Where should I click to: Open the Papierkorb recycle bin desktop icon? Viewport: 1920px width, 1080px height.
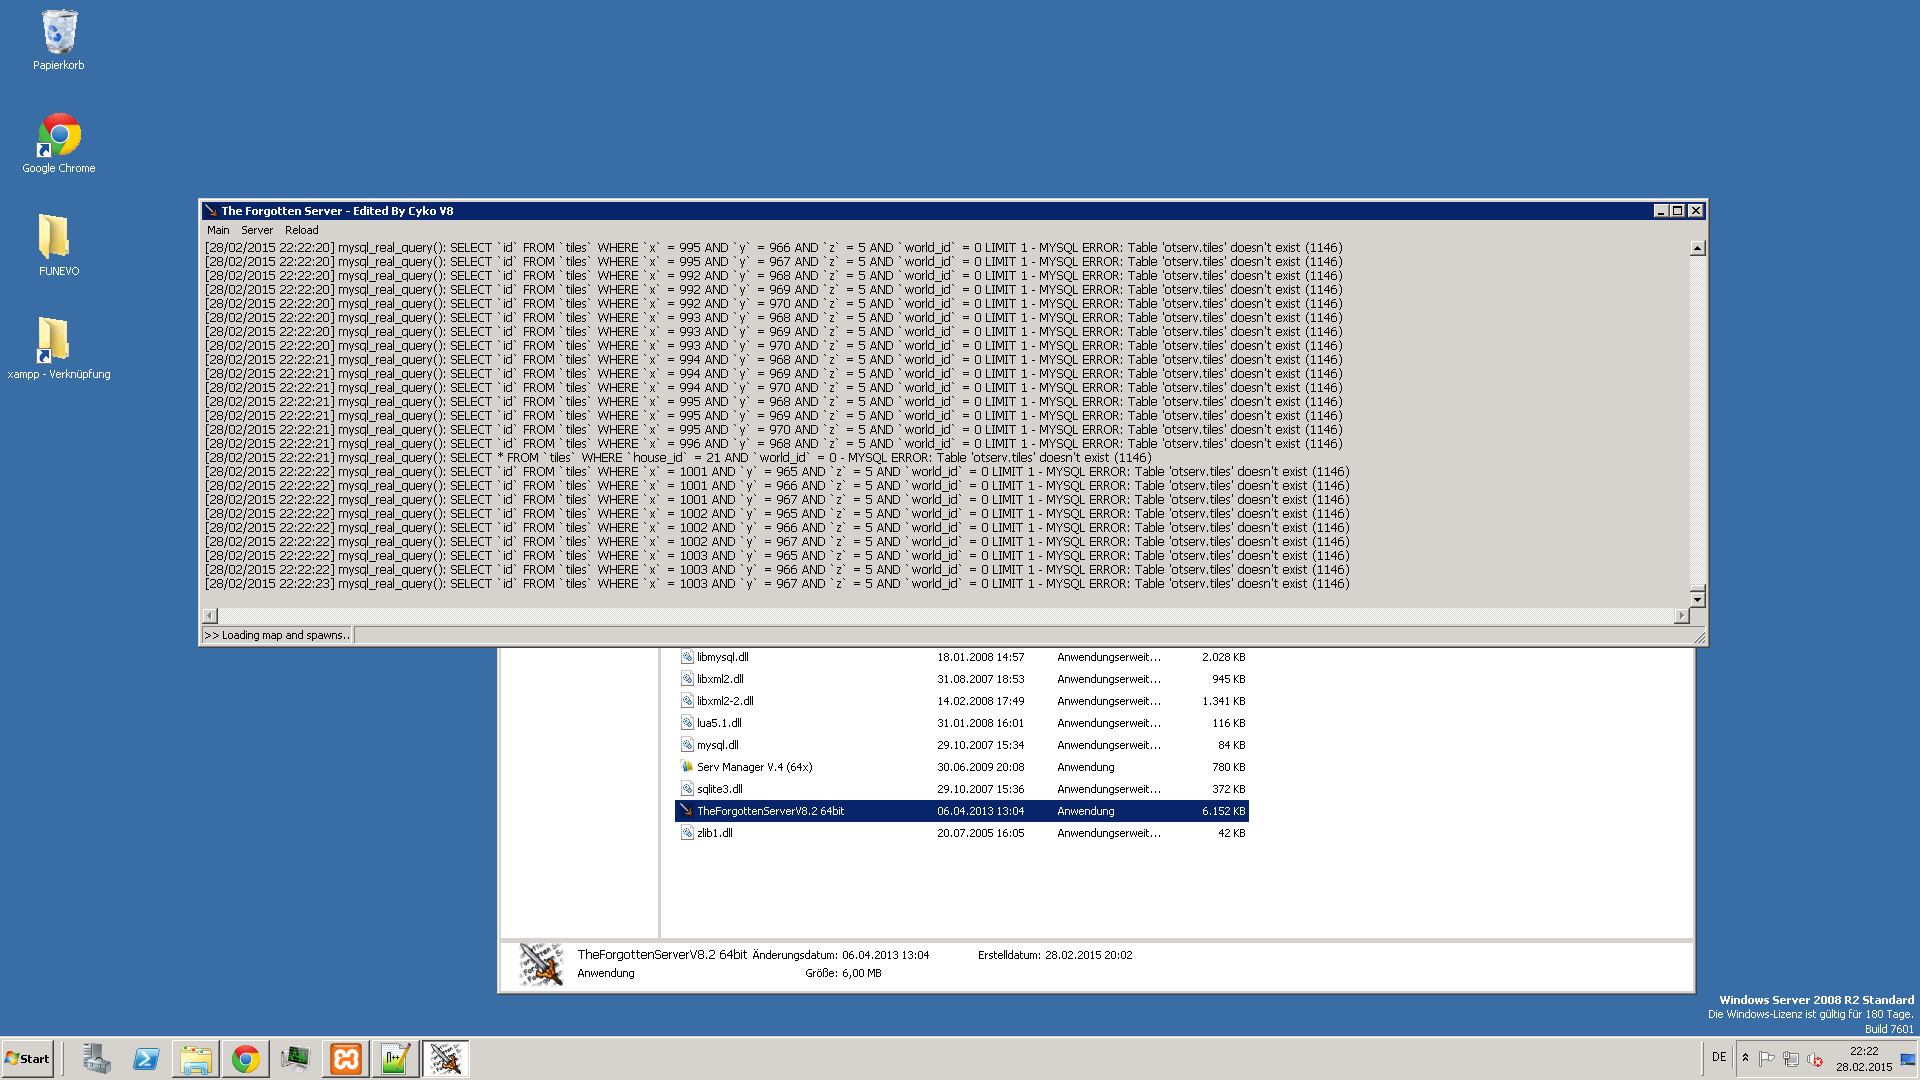coord(59,40)
